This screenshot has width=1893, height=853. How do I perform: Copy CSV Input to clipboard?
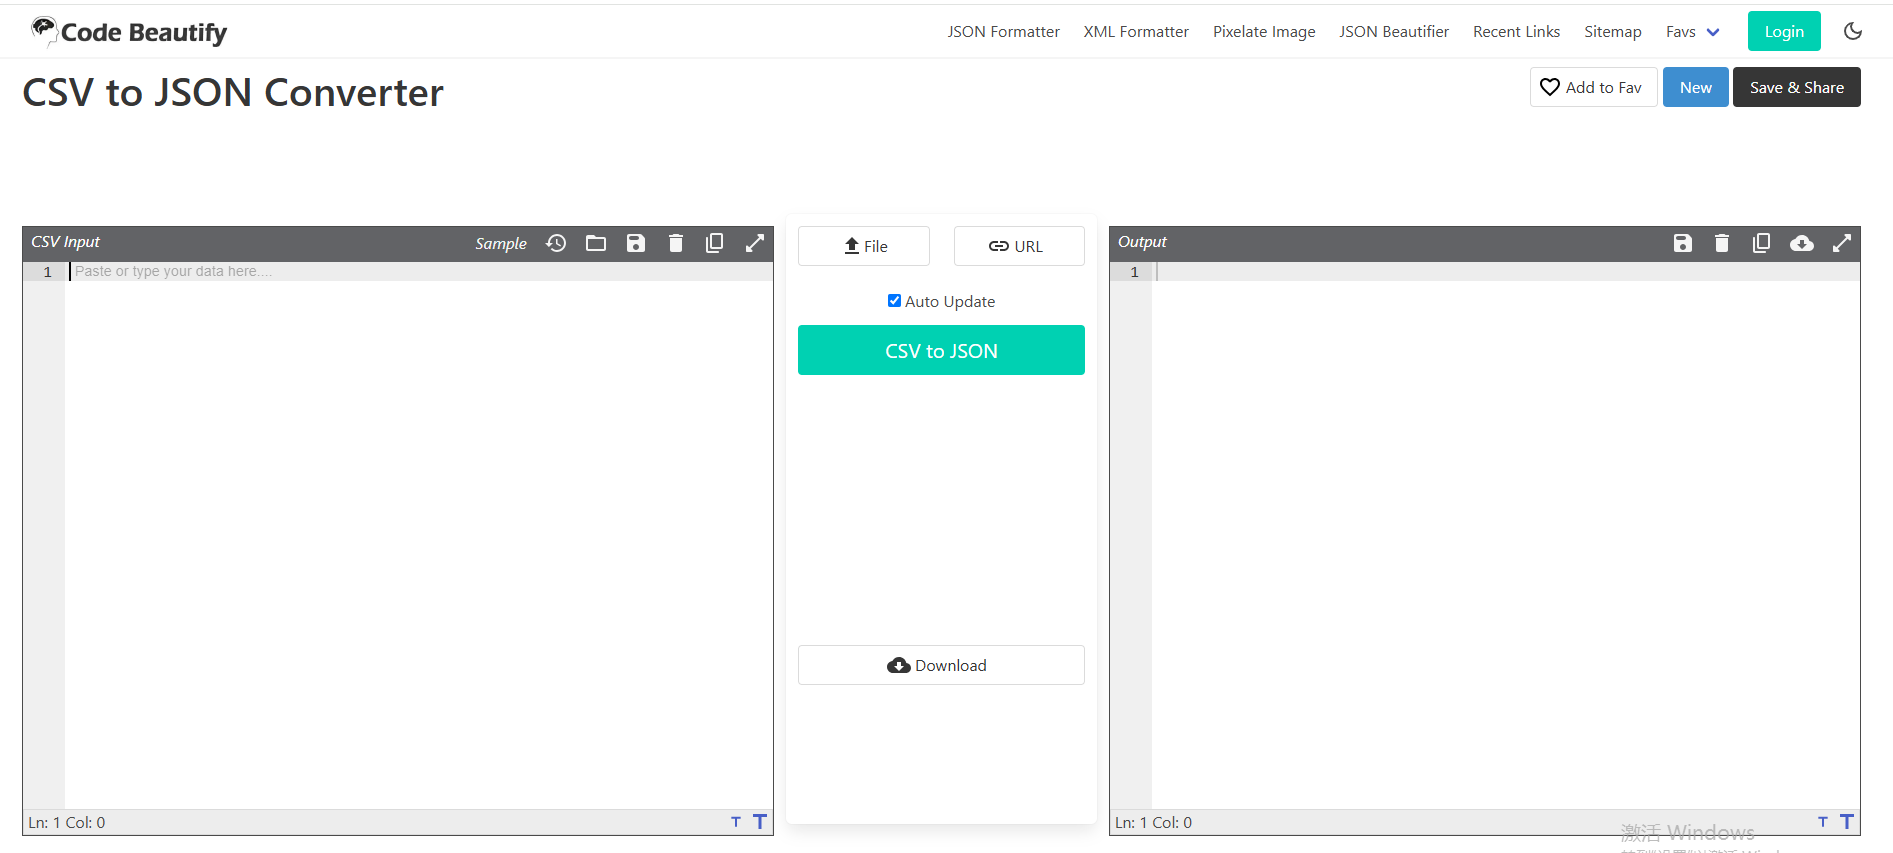[715, 243]
